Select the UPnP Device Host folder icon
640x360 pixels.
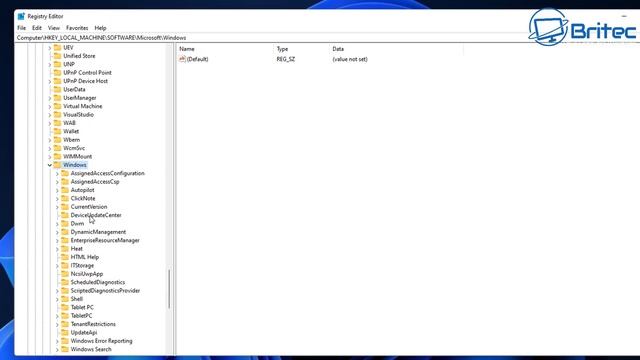pos(58,81)
